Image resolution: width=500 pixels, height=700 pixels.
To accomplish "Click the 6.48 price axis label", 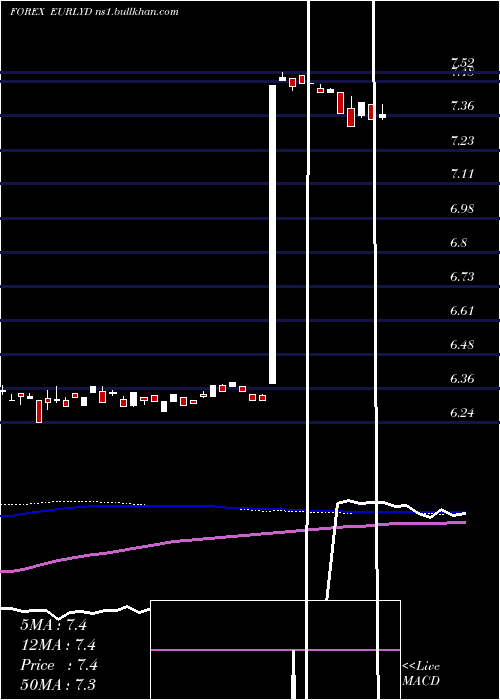I will [x=462, y=345].
